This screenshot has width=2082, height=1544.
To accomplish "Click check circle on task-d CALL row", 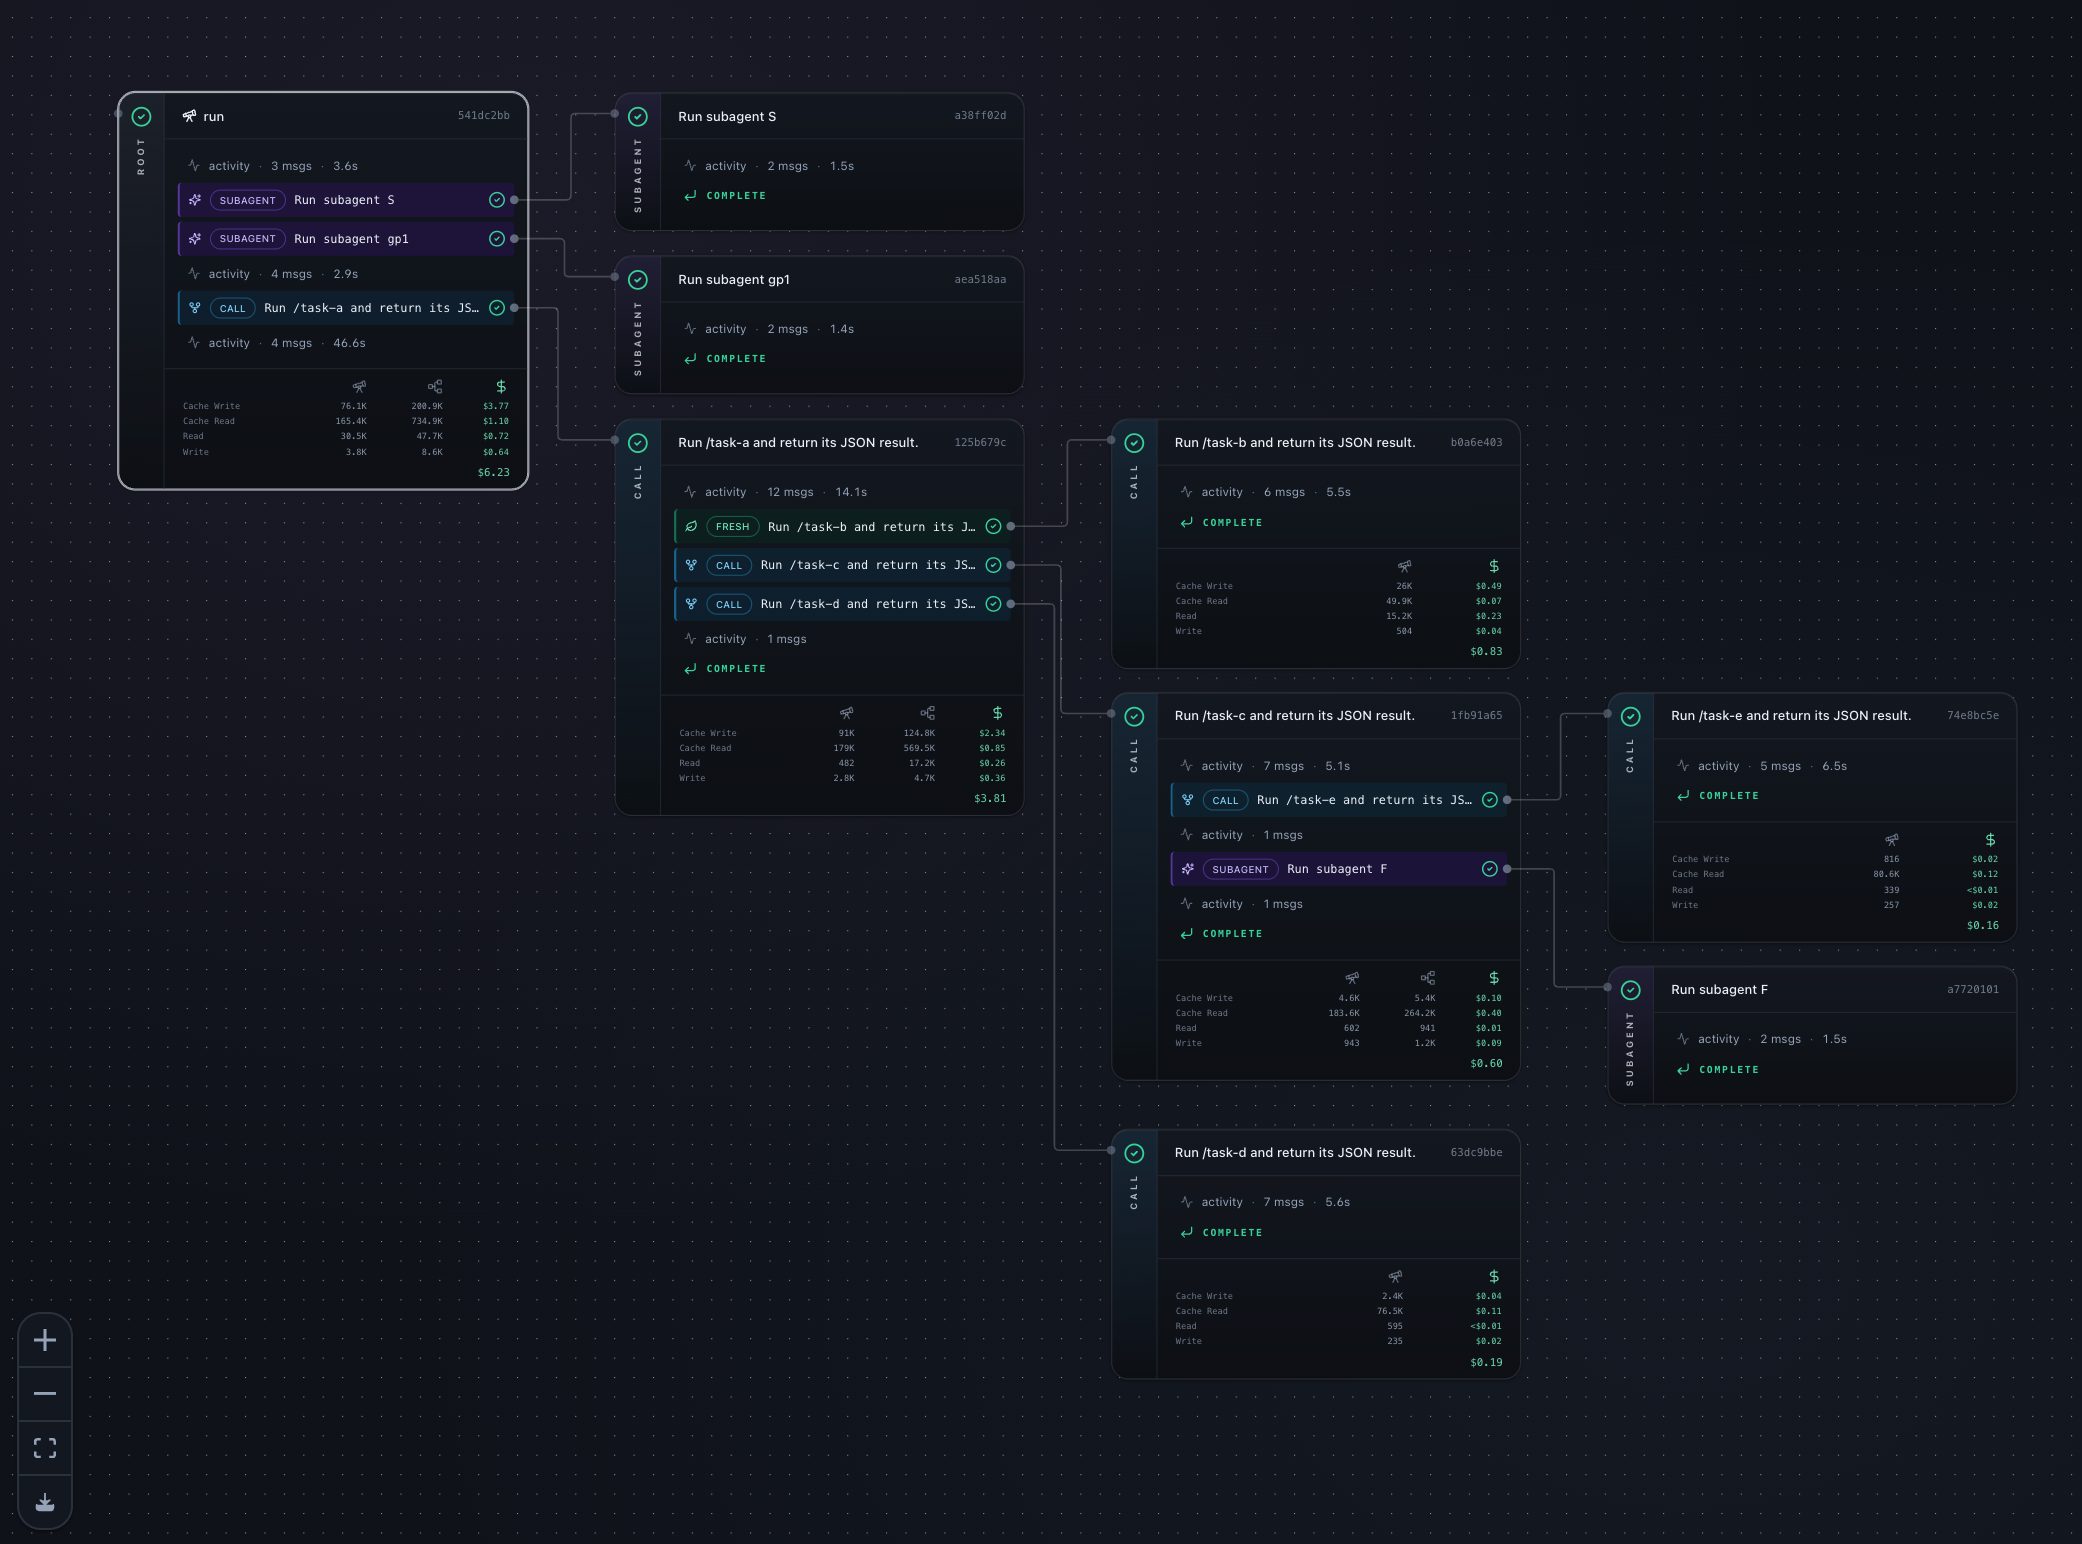I will pos(993,604).
